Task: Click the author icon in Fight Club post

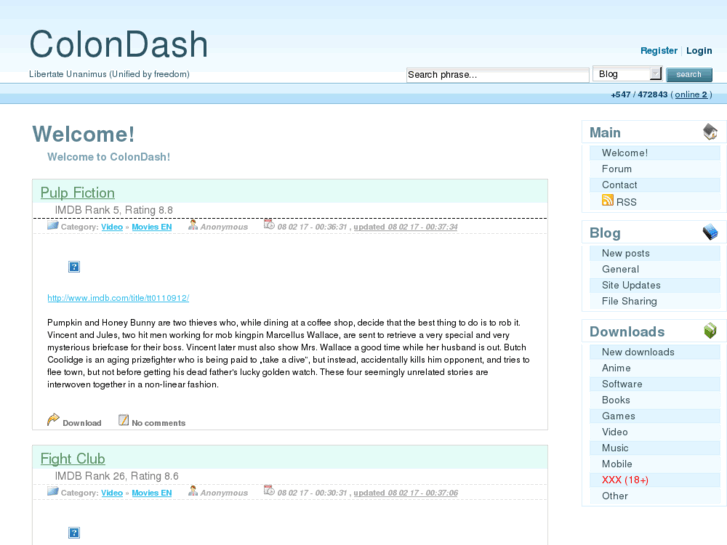Action: pyautogui.click(x=193, y=491)
